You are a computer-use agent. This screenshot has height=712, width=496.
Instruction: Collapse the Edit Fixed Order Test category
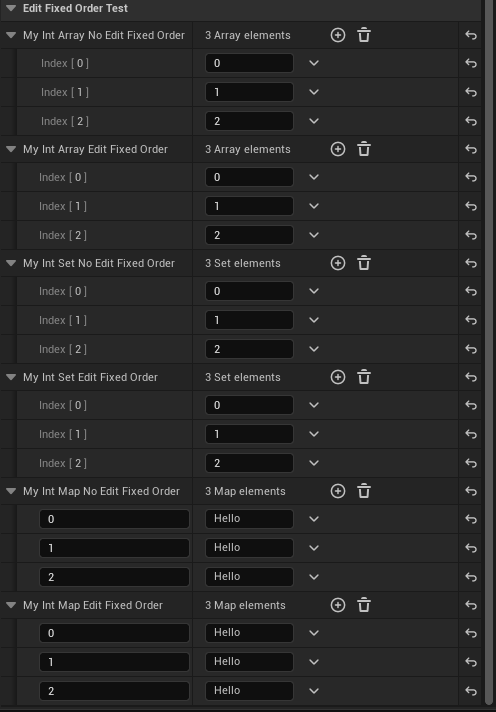pos(11,8)
